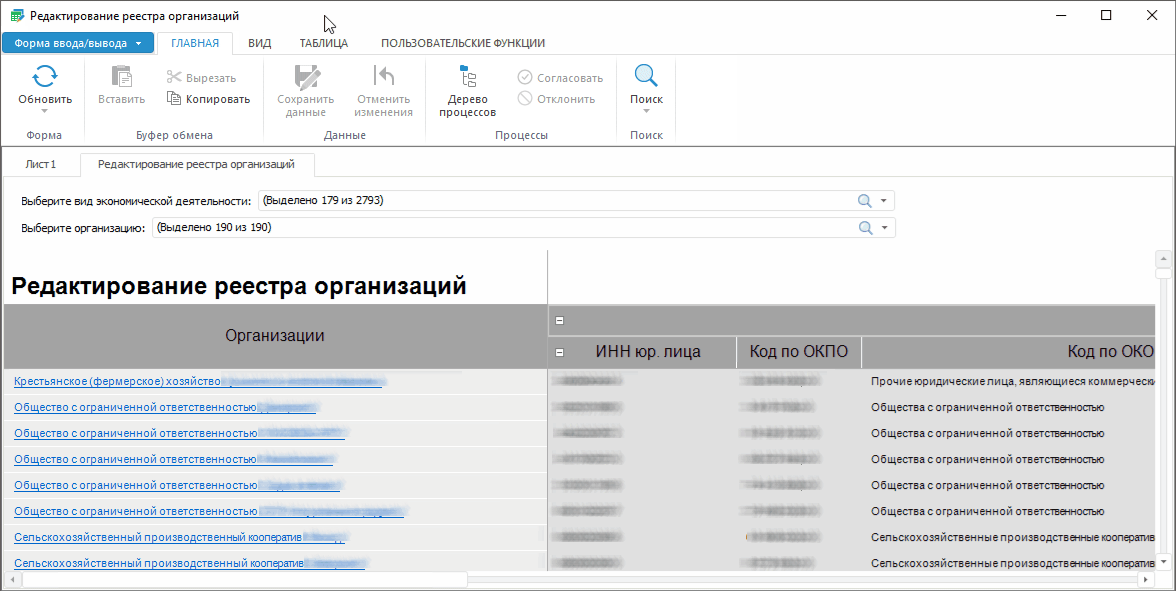Expand the organization selection dropdown arrow
Viewport: 1176px width, 591px height.
[884, 228]
